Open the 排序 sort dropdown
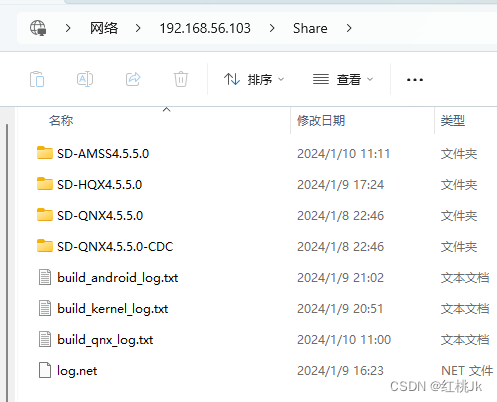Viewport: 497px width, 402px height. [254, 79]
